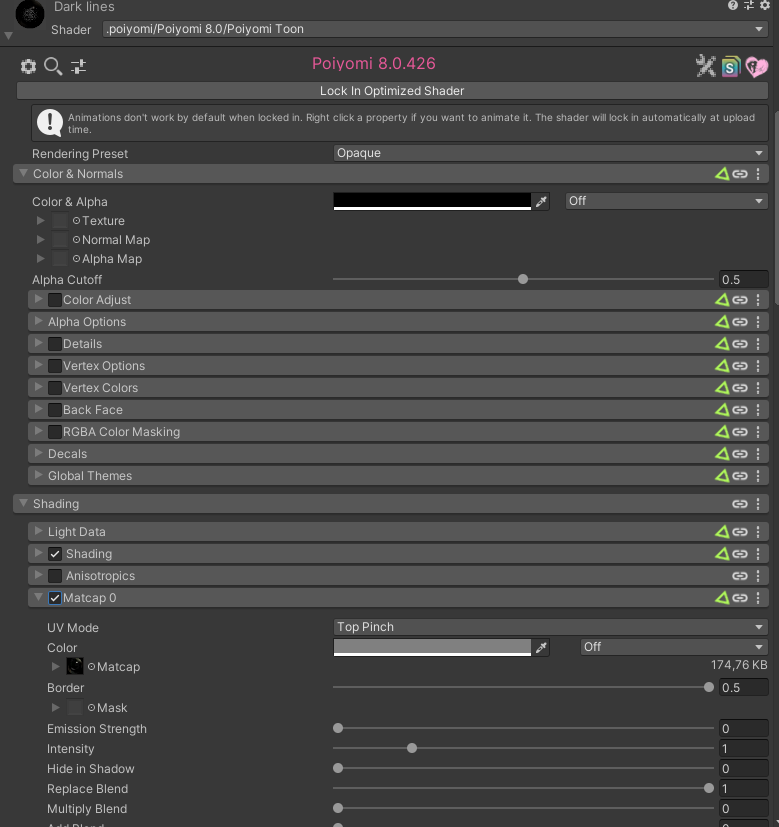The width and height of the screenshot is (779, 827).
Task: Open material preset selector icon at top
Action: pyautogui.click(x=748, y=5)
